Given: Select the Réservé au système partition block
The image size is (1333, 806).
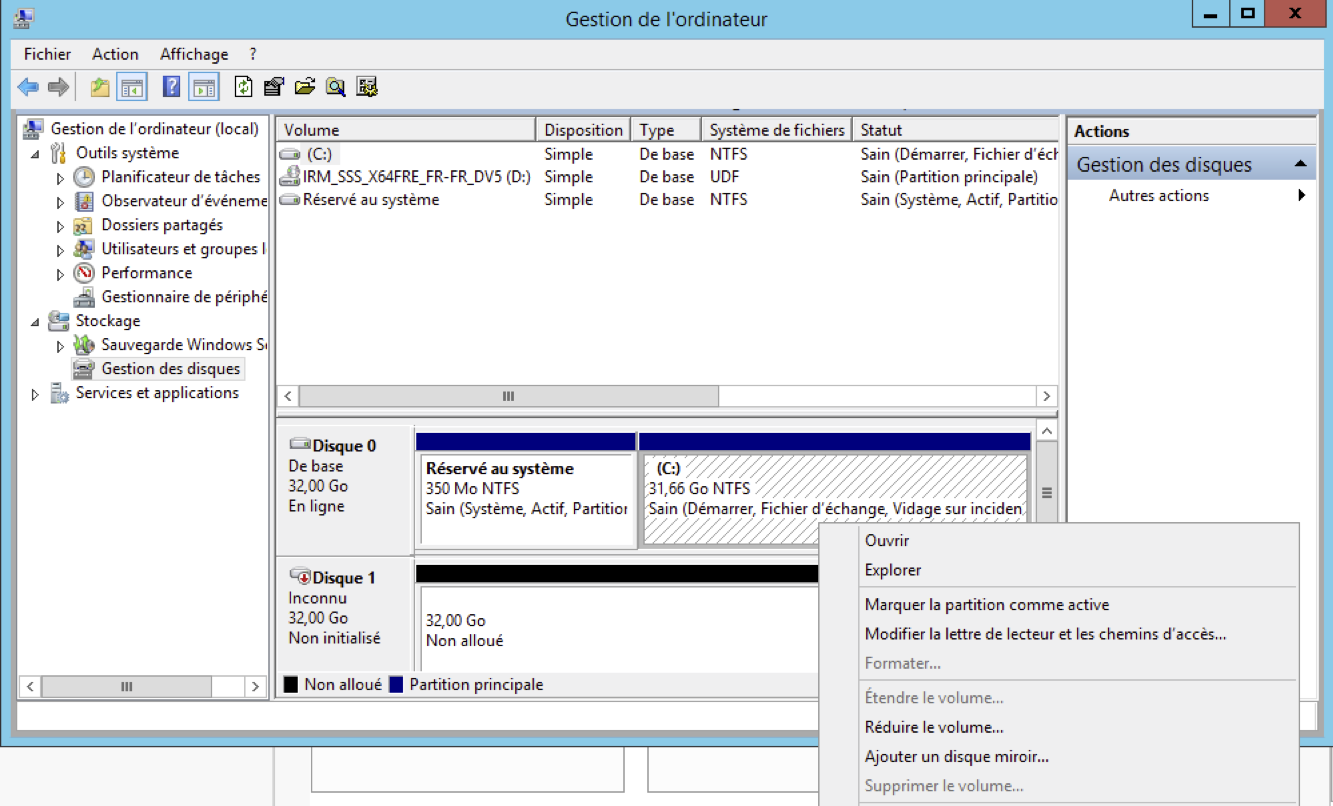Looking at the screenshot, I should (x=526, y=499).
